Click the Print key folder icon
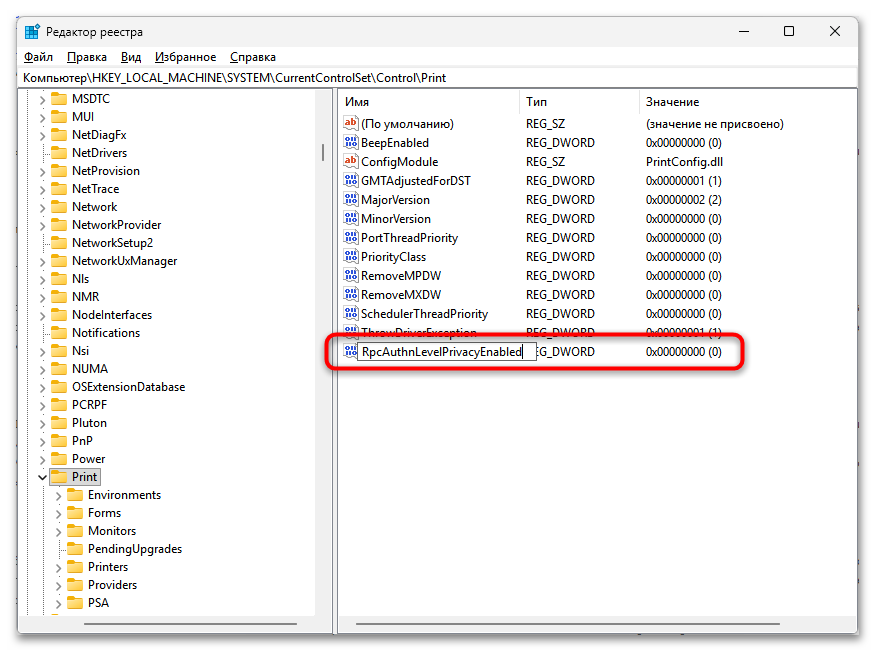 (59, 477)
